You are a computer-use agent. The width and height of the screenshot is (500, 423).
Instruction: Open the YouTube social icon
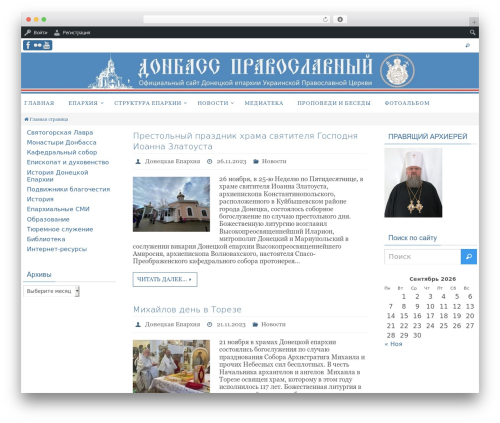tap(47, 45)
